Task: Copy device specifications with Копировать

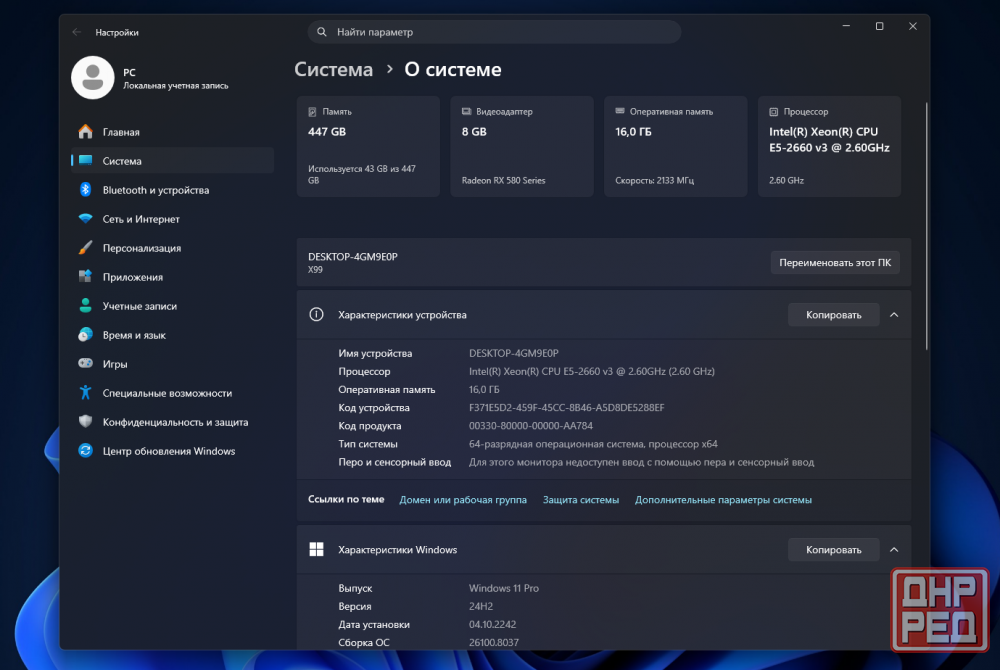Action: (834, 315)
